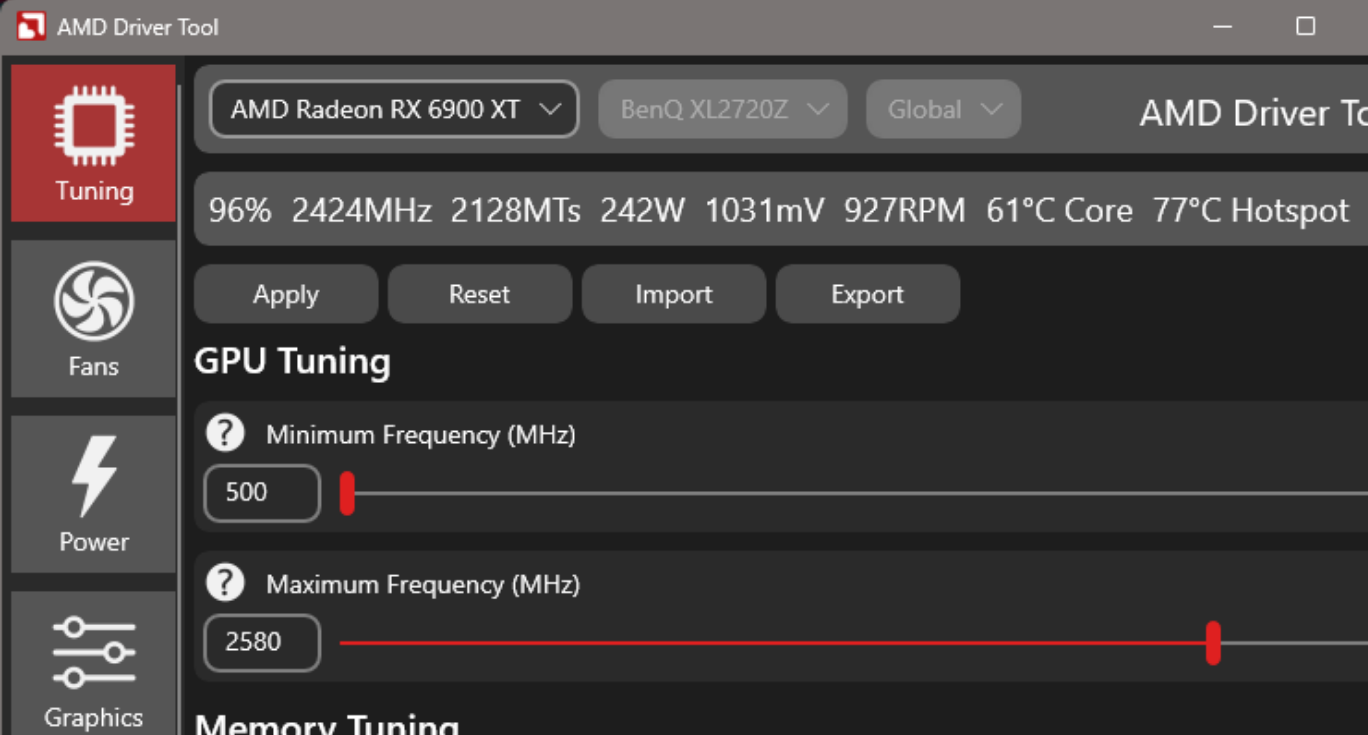
Task: Select the Fans section icon
Action: (x=93, y=297)
